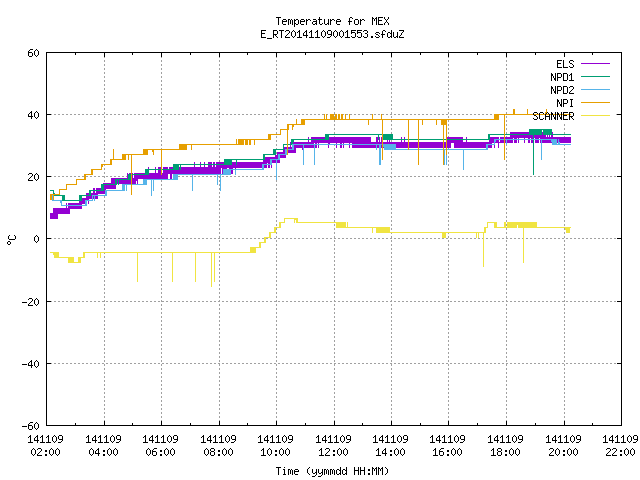Click the y-axis tick label 0

(x=37, y=239)
